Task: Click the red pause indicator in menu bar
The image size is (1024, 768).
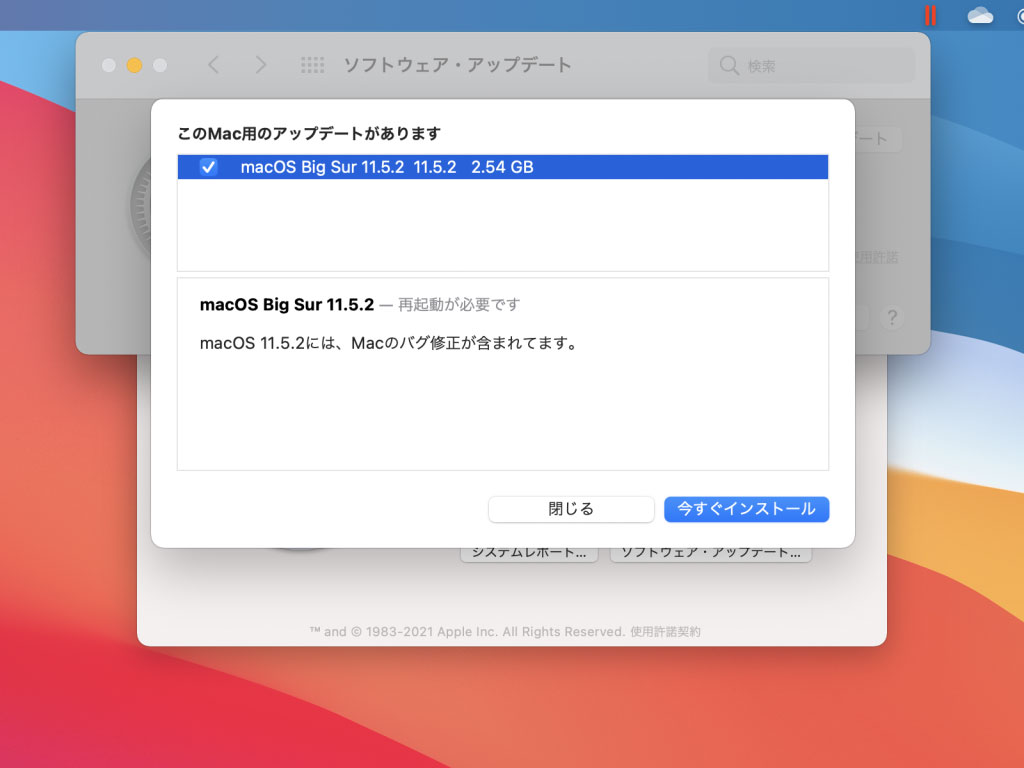Action: [929, 15]
